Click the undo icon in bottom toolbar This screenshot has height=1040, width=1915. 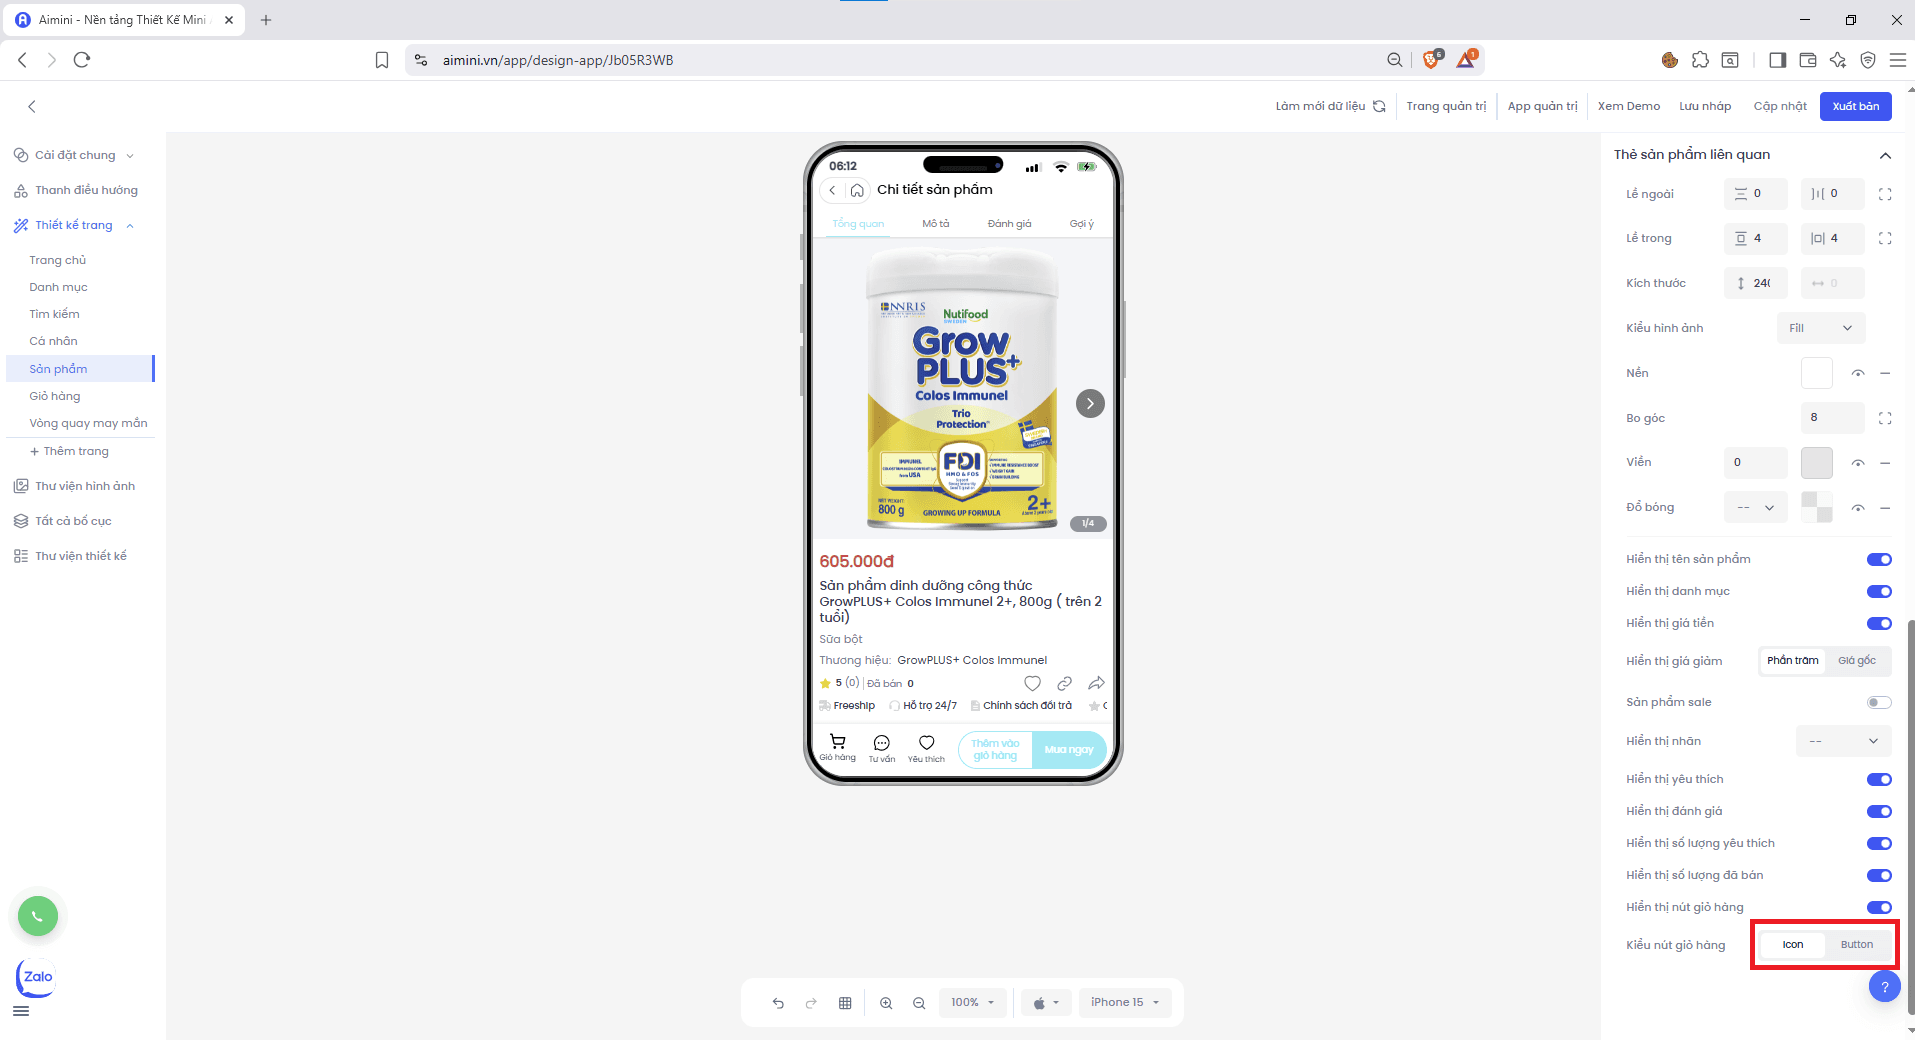click(778, 1003)
